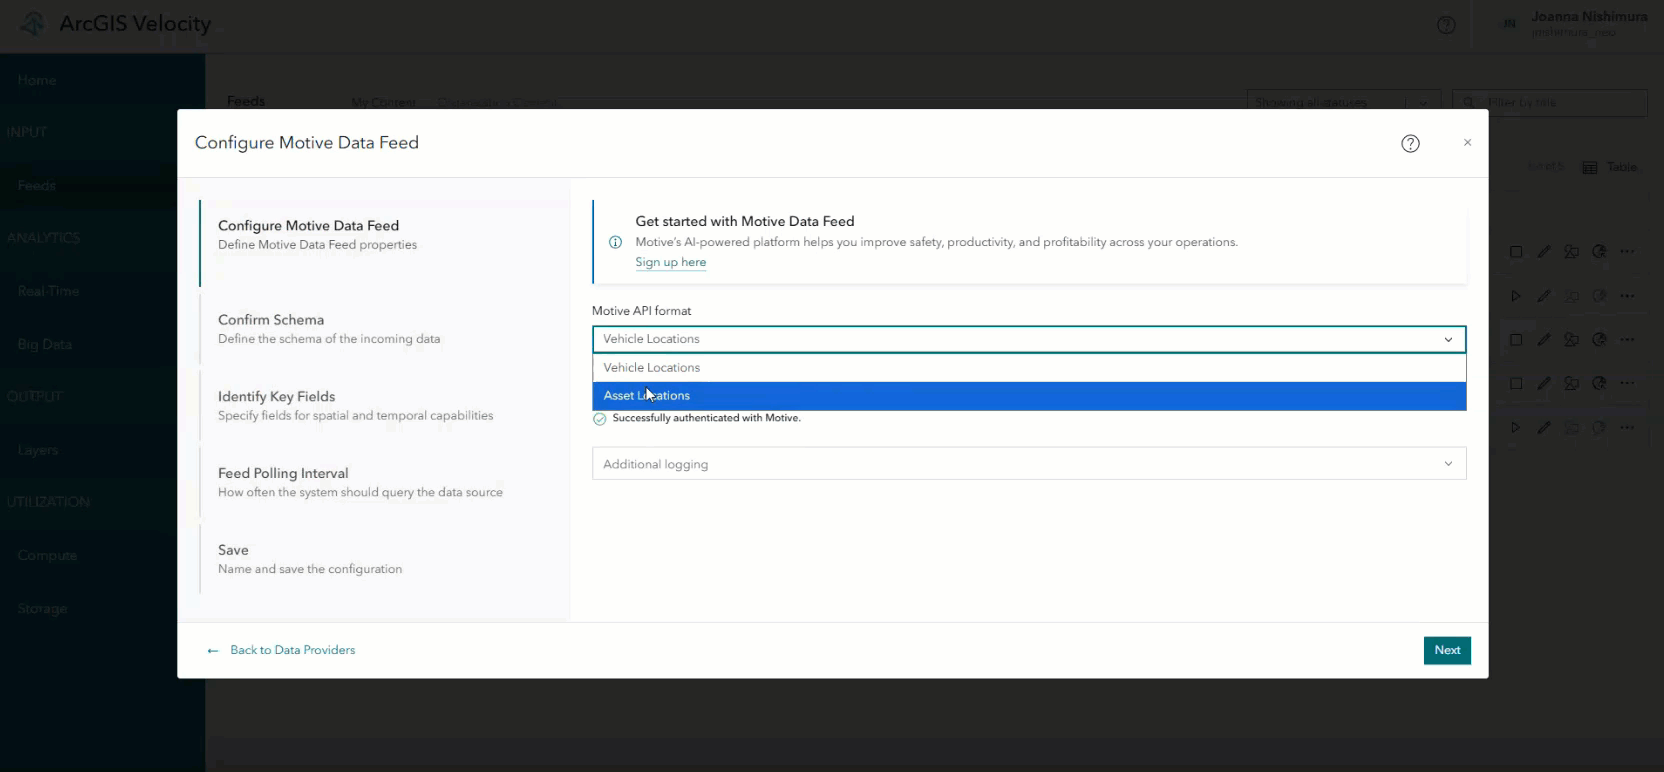Open Compute in the sidebar
The image size is (1664, 772).
pos(47,555)
